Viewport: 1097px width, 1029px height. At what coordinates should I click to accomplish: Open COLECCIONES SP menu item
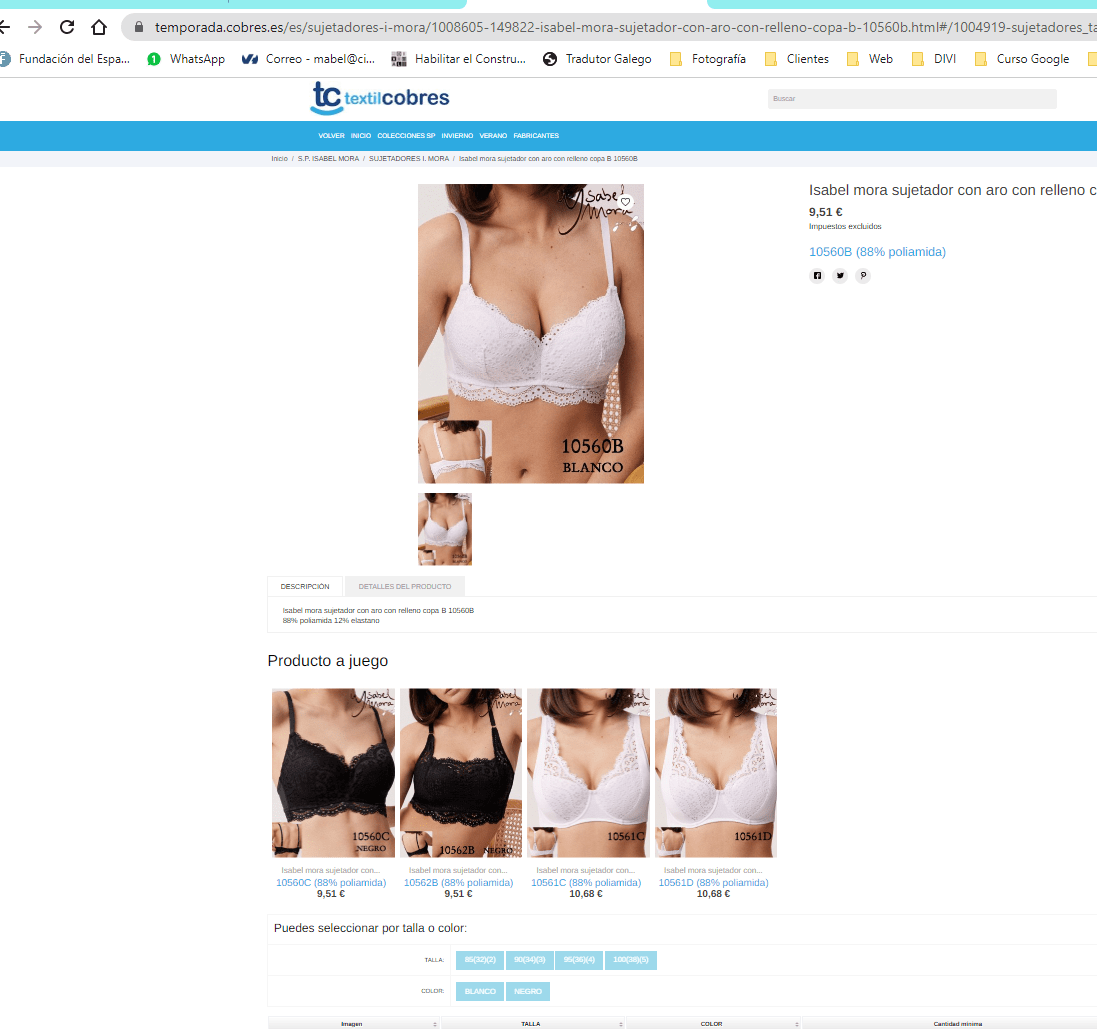[x=406, y=136]
